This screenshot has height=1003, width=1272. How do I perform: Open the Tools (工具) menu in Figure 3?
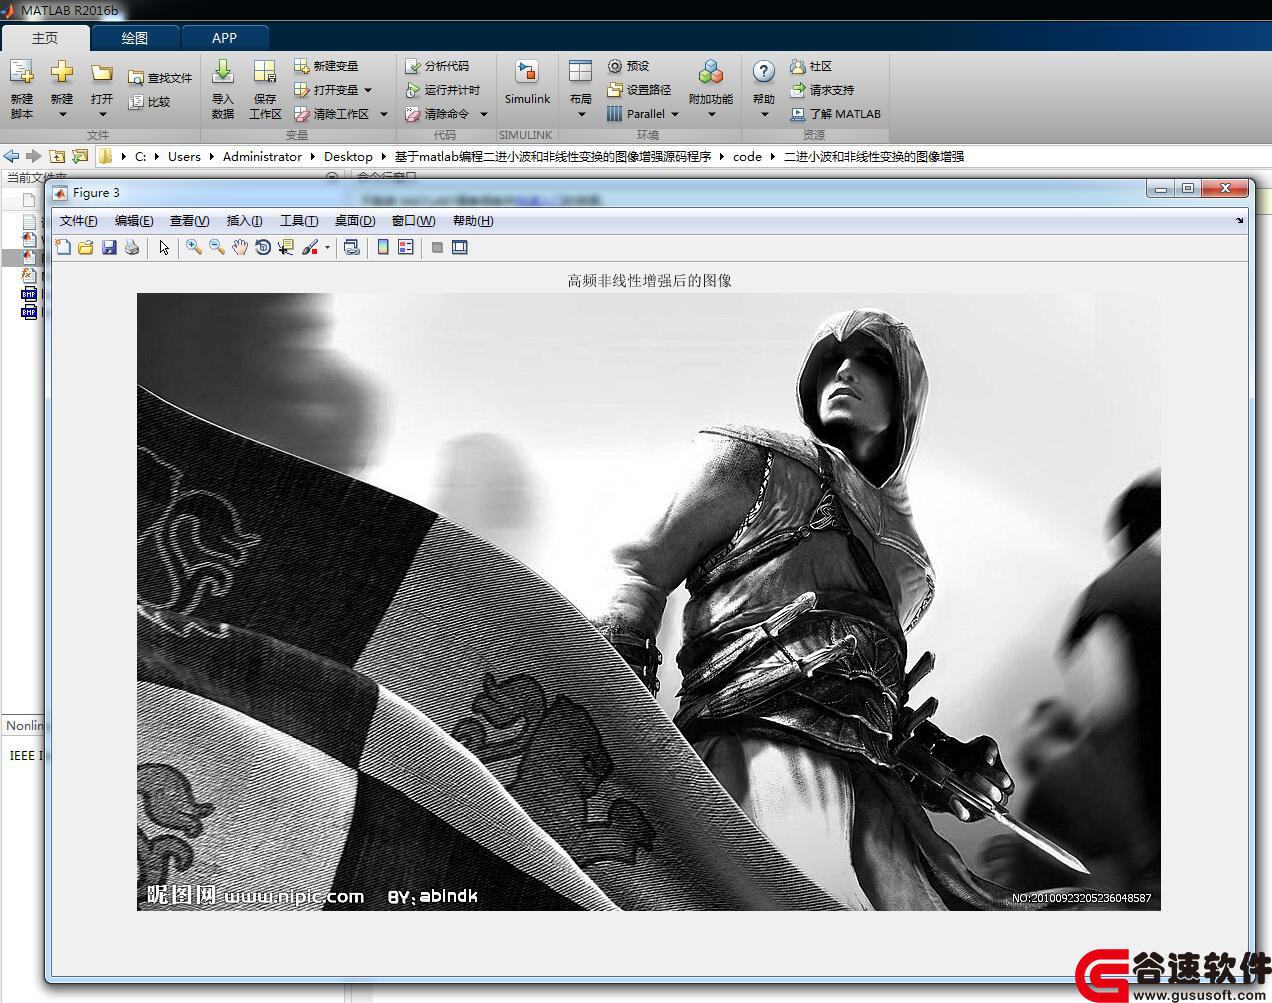(x=298, y=221)
